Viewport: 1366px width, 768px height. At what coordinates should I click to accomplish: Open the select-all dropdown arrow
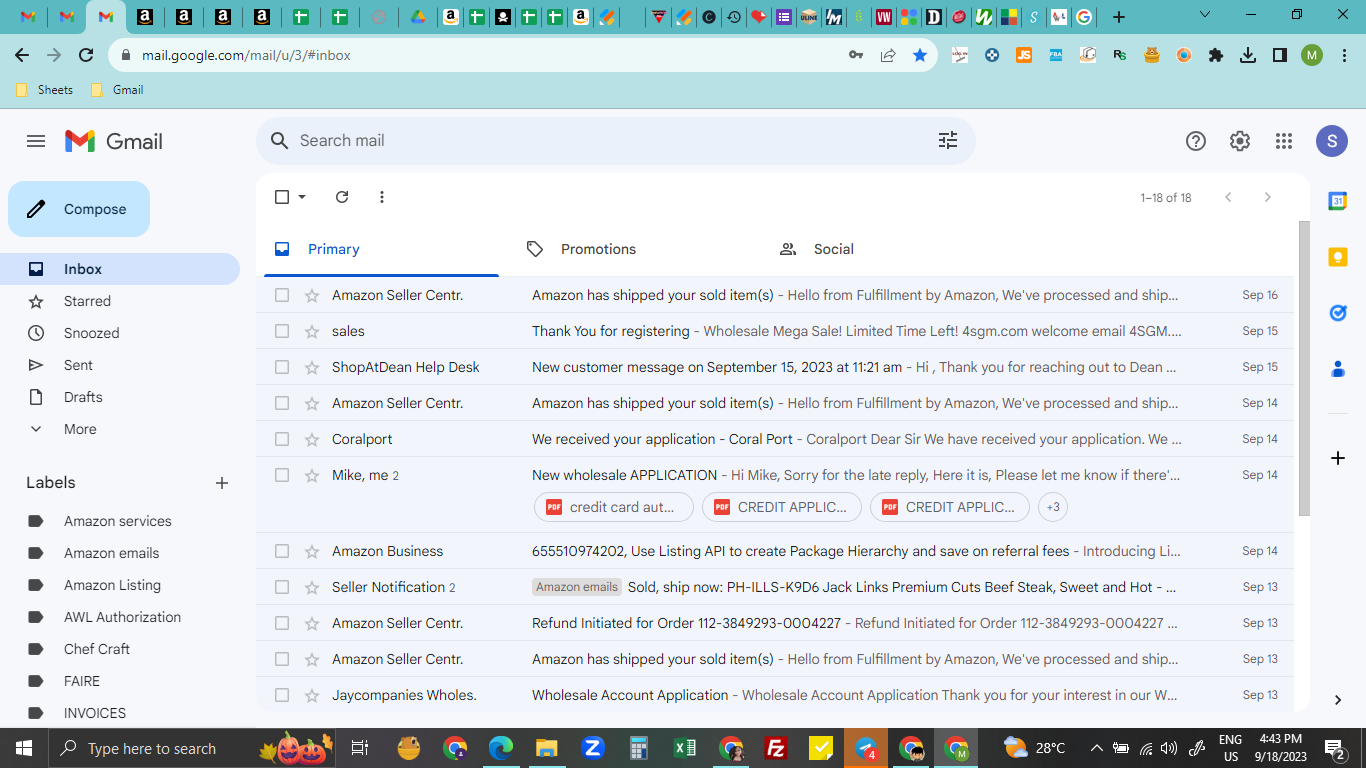pyautogui.click(x=302, y=197)
